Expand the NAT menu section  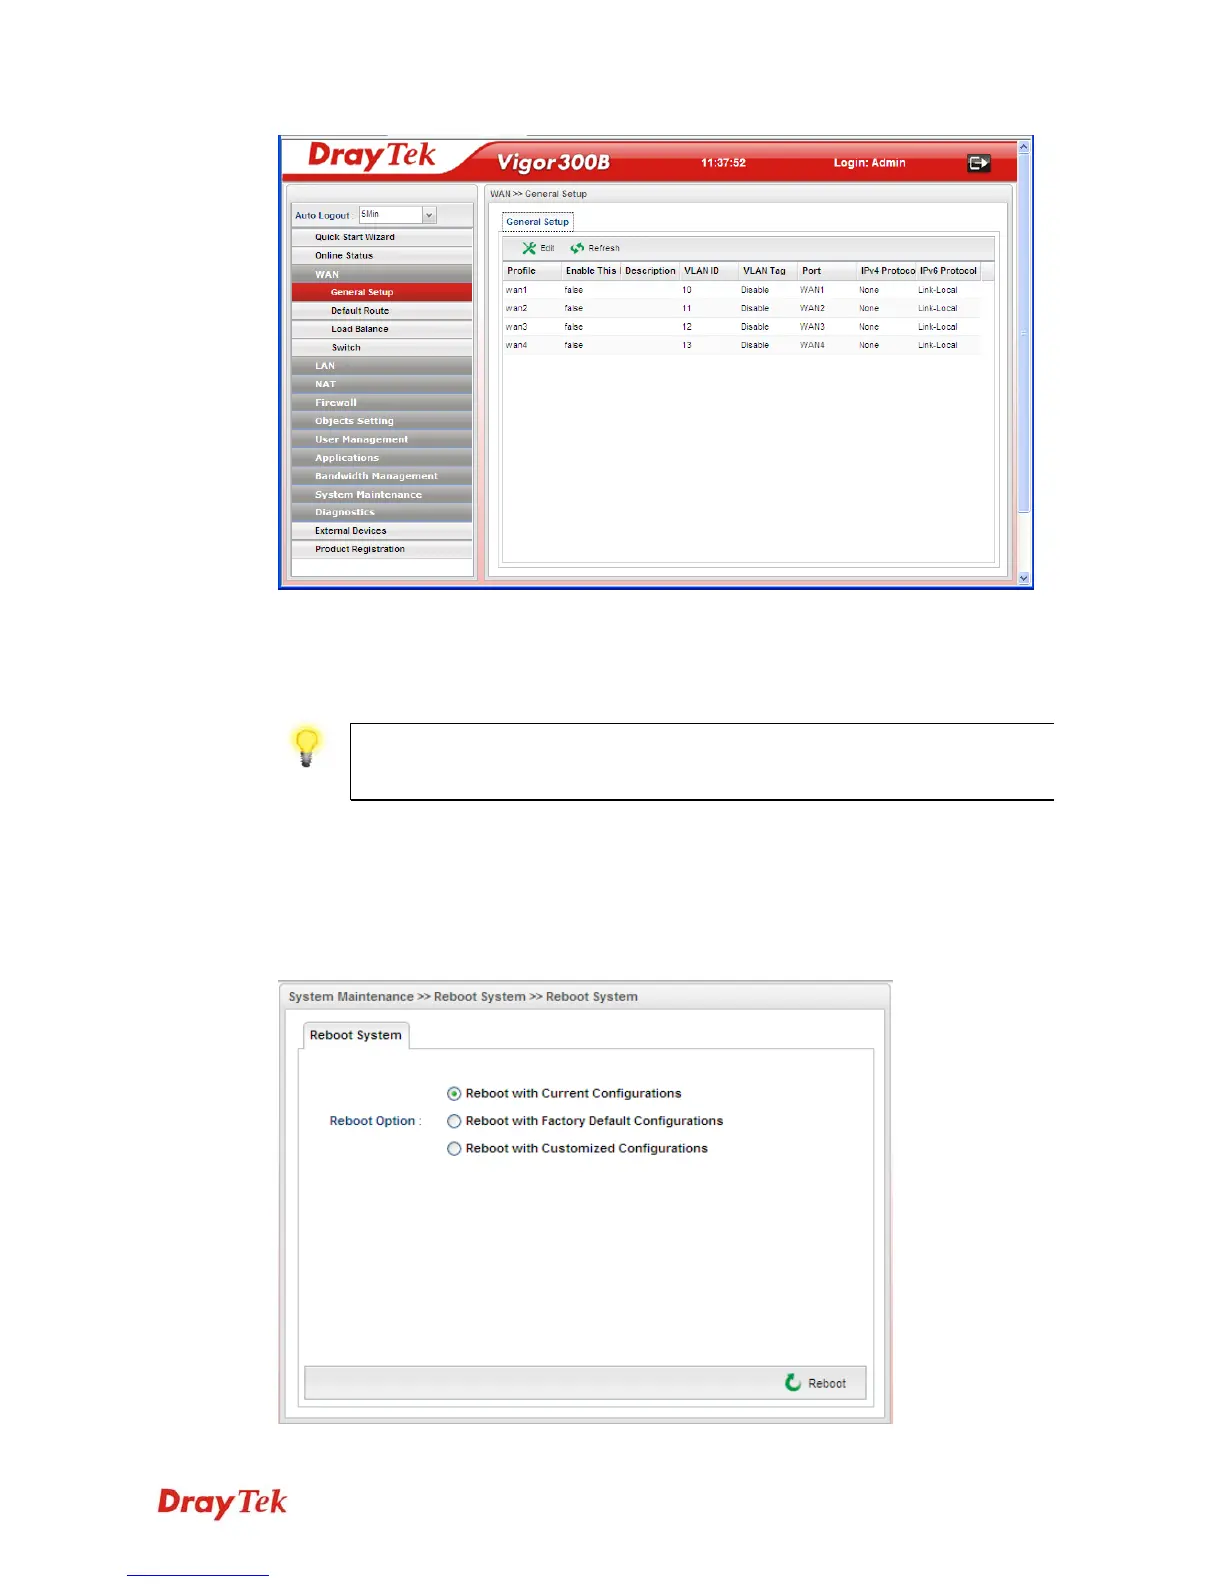click(382, 384)
